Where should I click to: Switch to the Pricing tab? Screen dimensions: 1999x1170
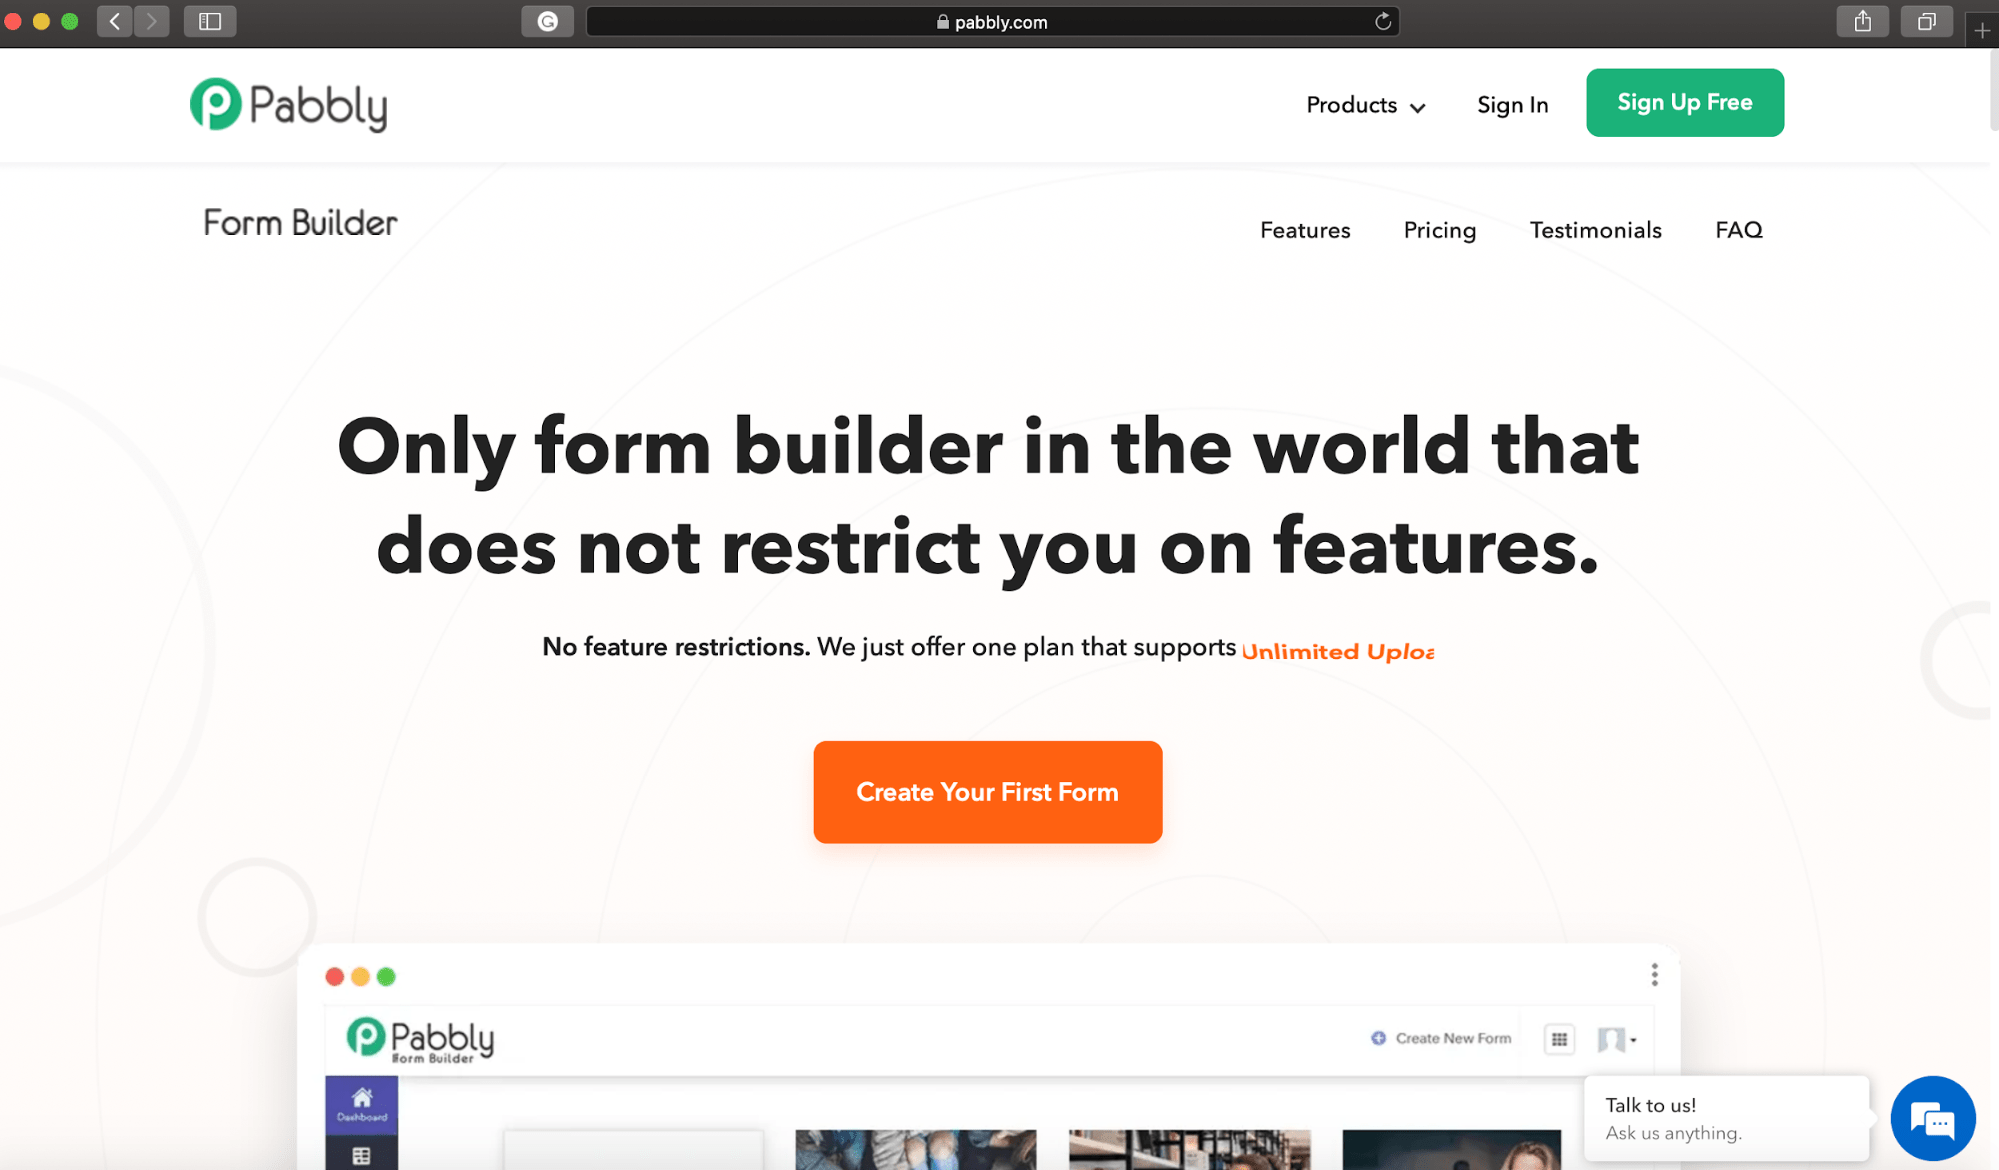coord(1439,230)
